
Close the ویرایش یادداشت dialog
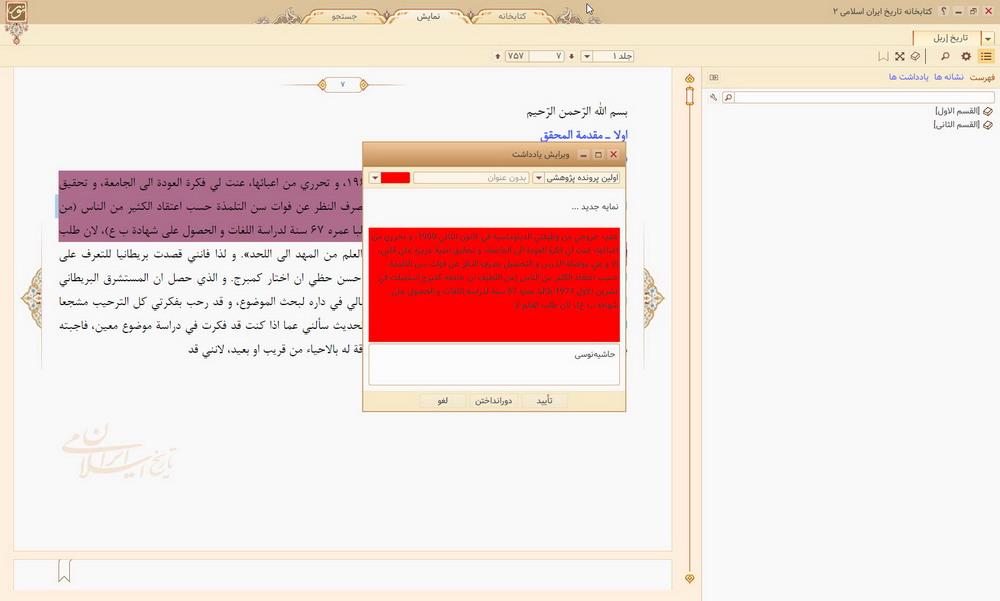tap(614, 154)
